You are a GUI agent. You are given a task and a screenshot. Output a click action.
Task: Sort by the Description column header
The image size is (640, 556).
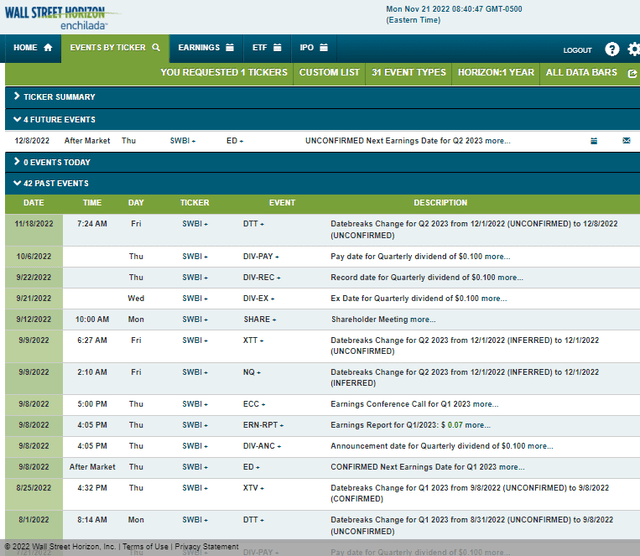[x=440, y=203]
